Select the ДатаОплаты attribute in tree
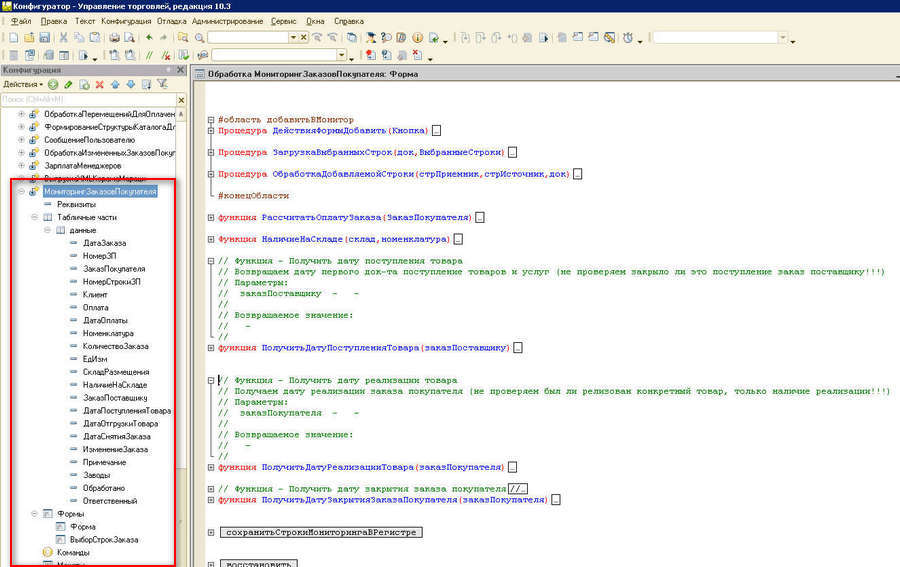This screenshot has width=900, height=567. tap(104, 320)
